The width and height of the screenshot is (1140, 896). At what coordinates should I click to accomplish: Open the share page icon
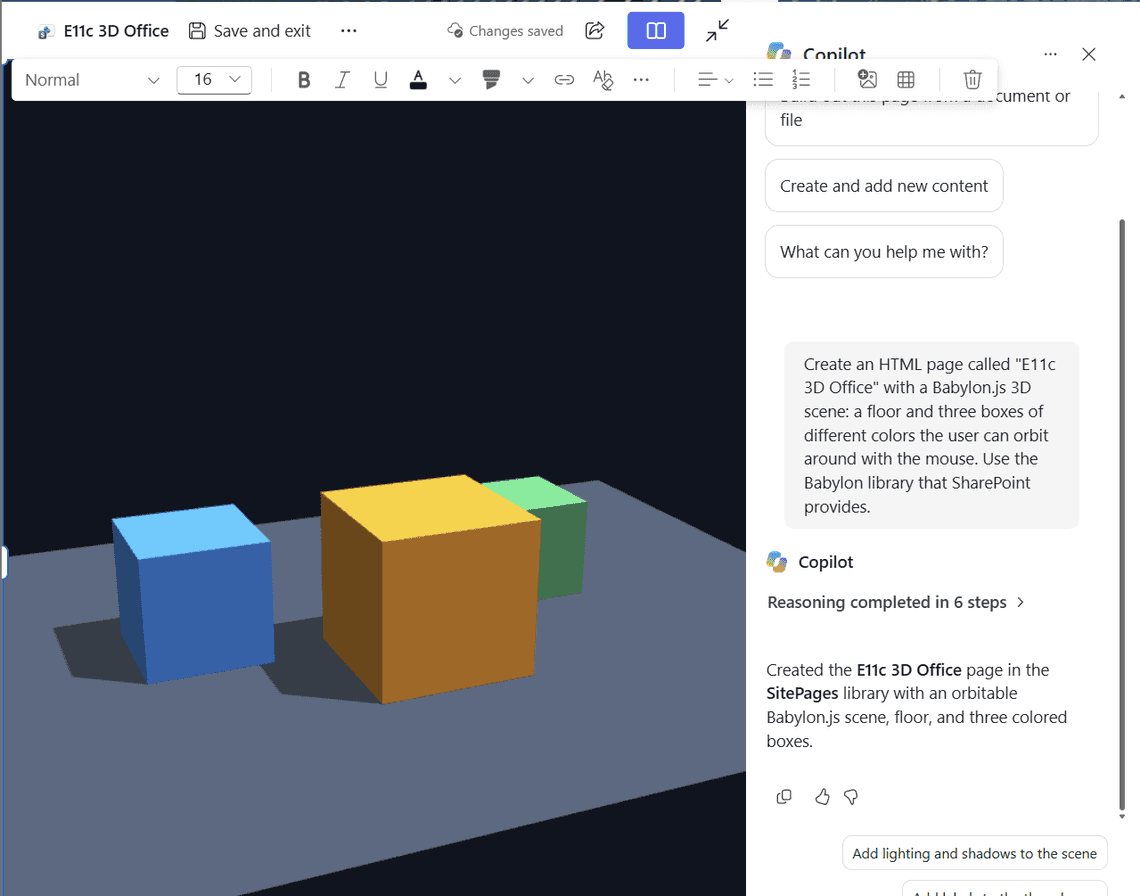[594, 31]
